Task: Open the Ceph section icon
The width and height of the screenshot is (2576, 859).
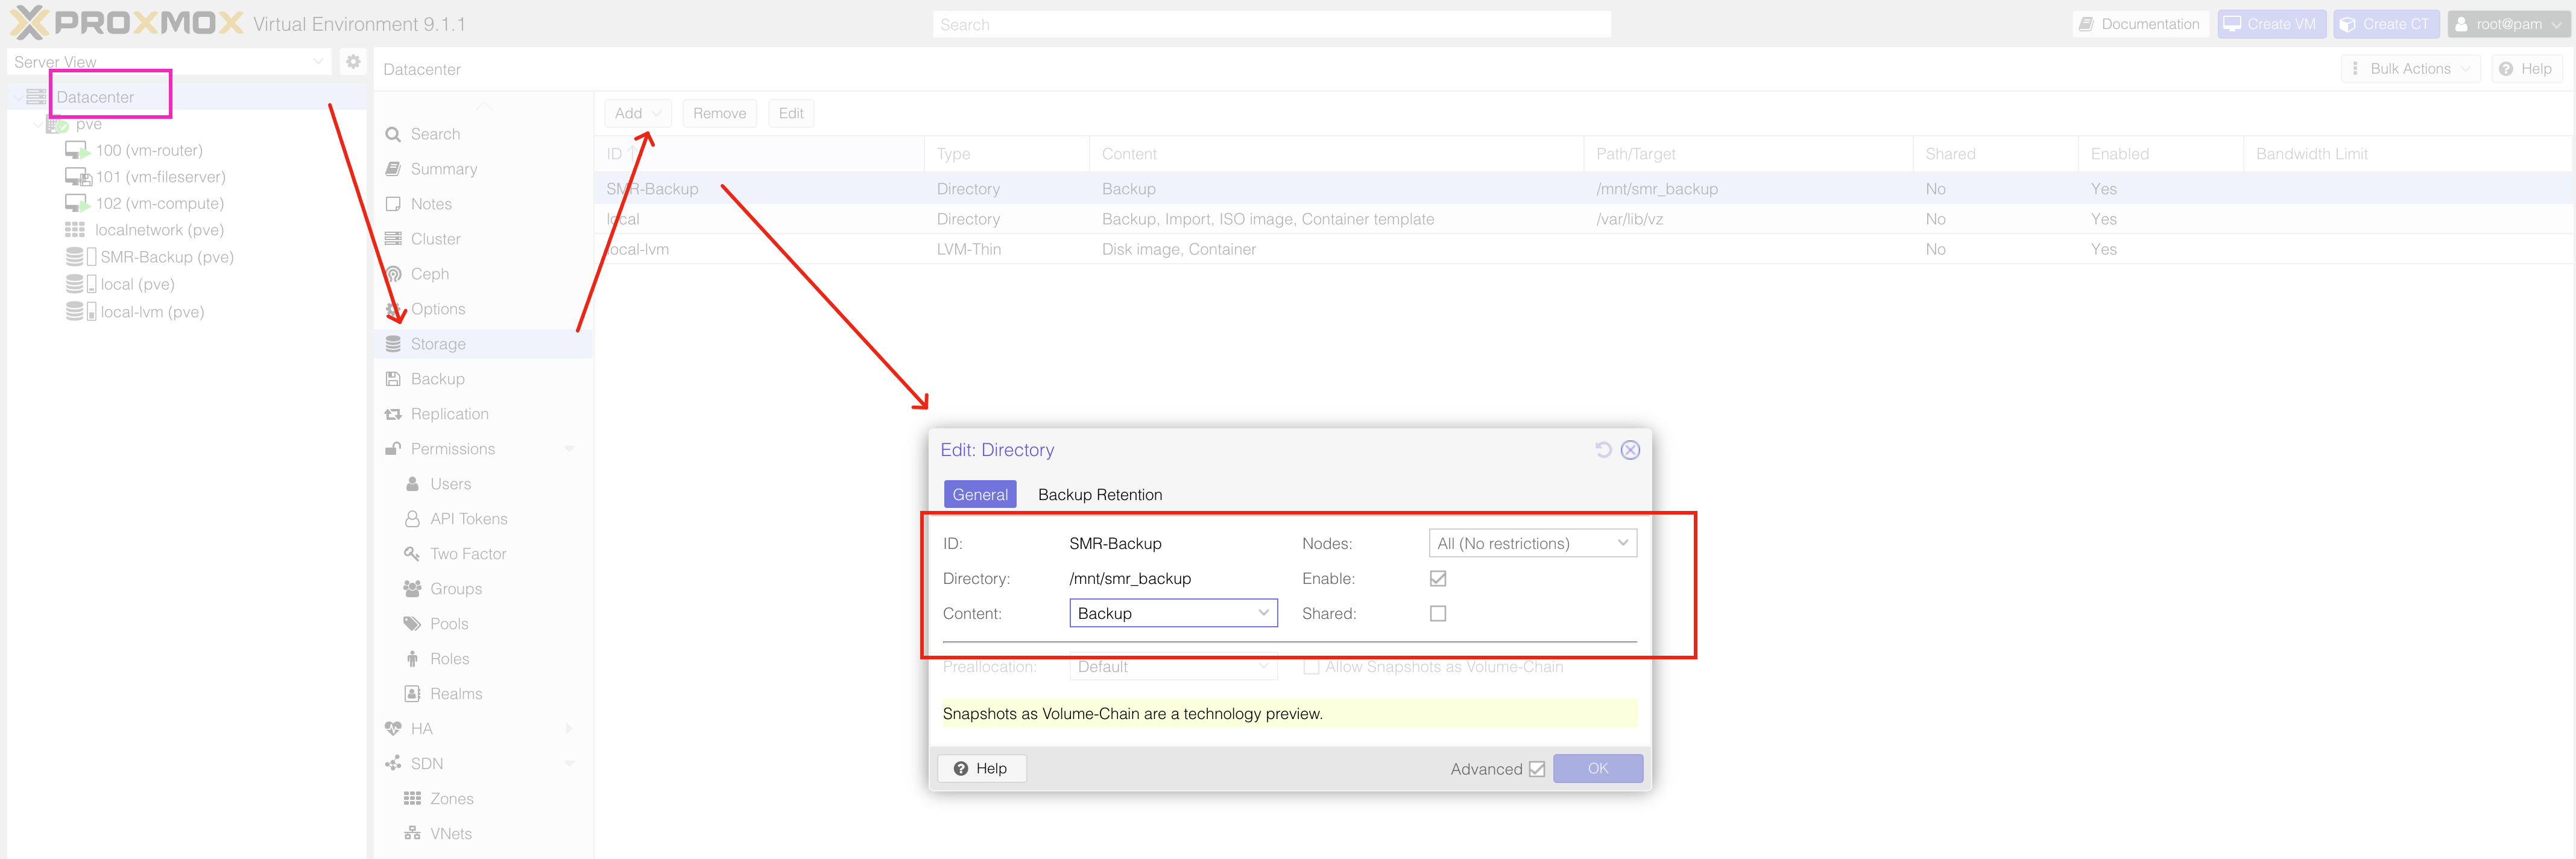Action: [394, 274]
